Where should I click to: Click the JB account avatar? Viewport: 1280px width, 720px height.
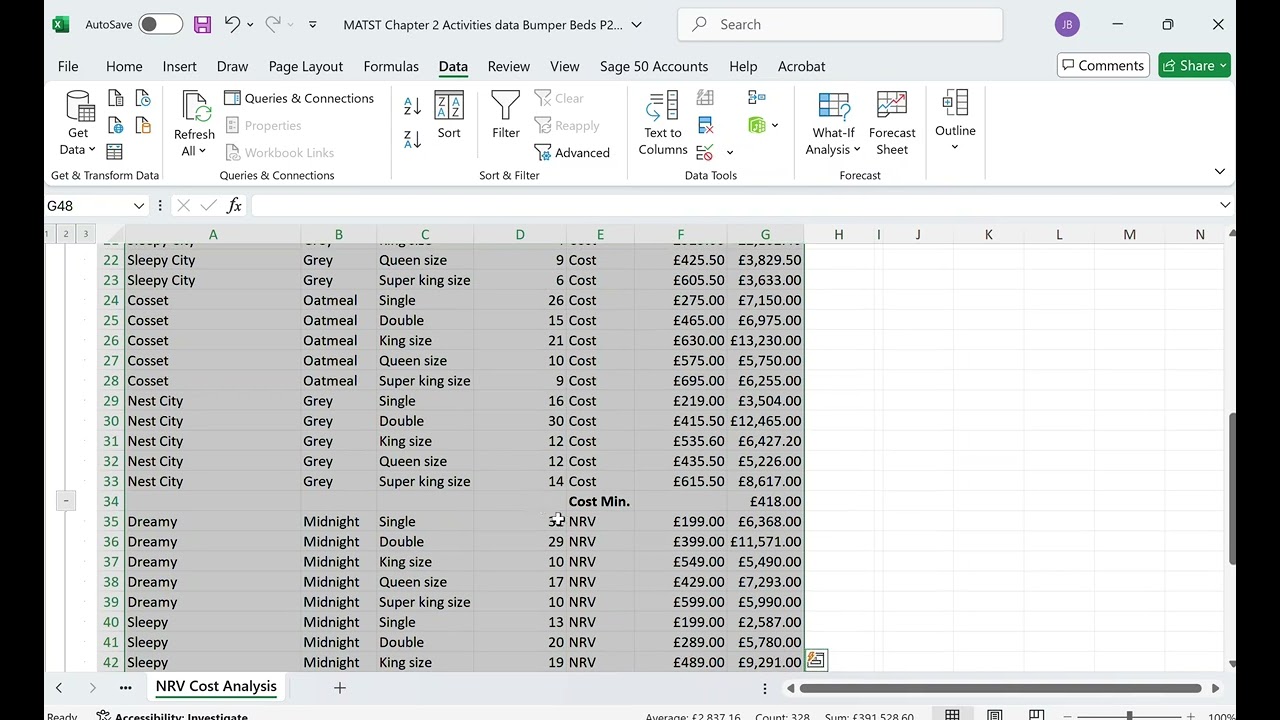tap(1067, 24)
